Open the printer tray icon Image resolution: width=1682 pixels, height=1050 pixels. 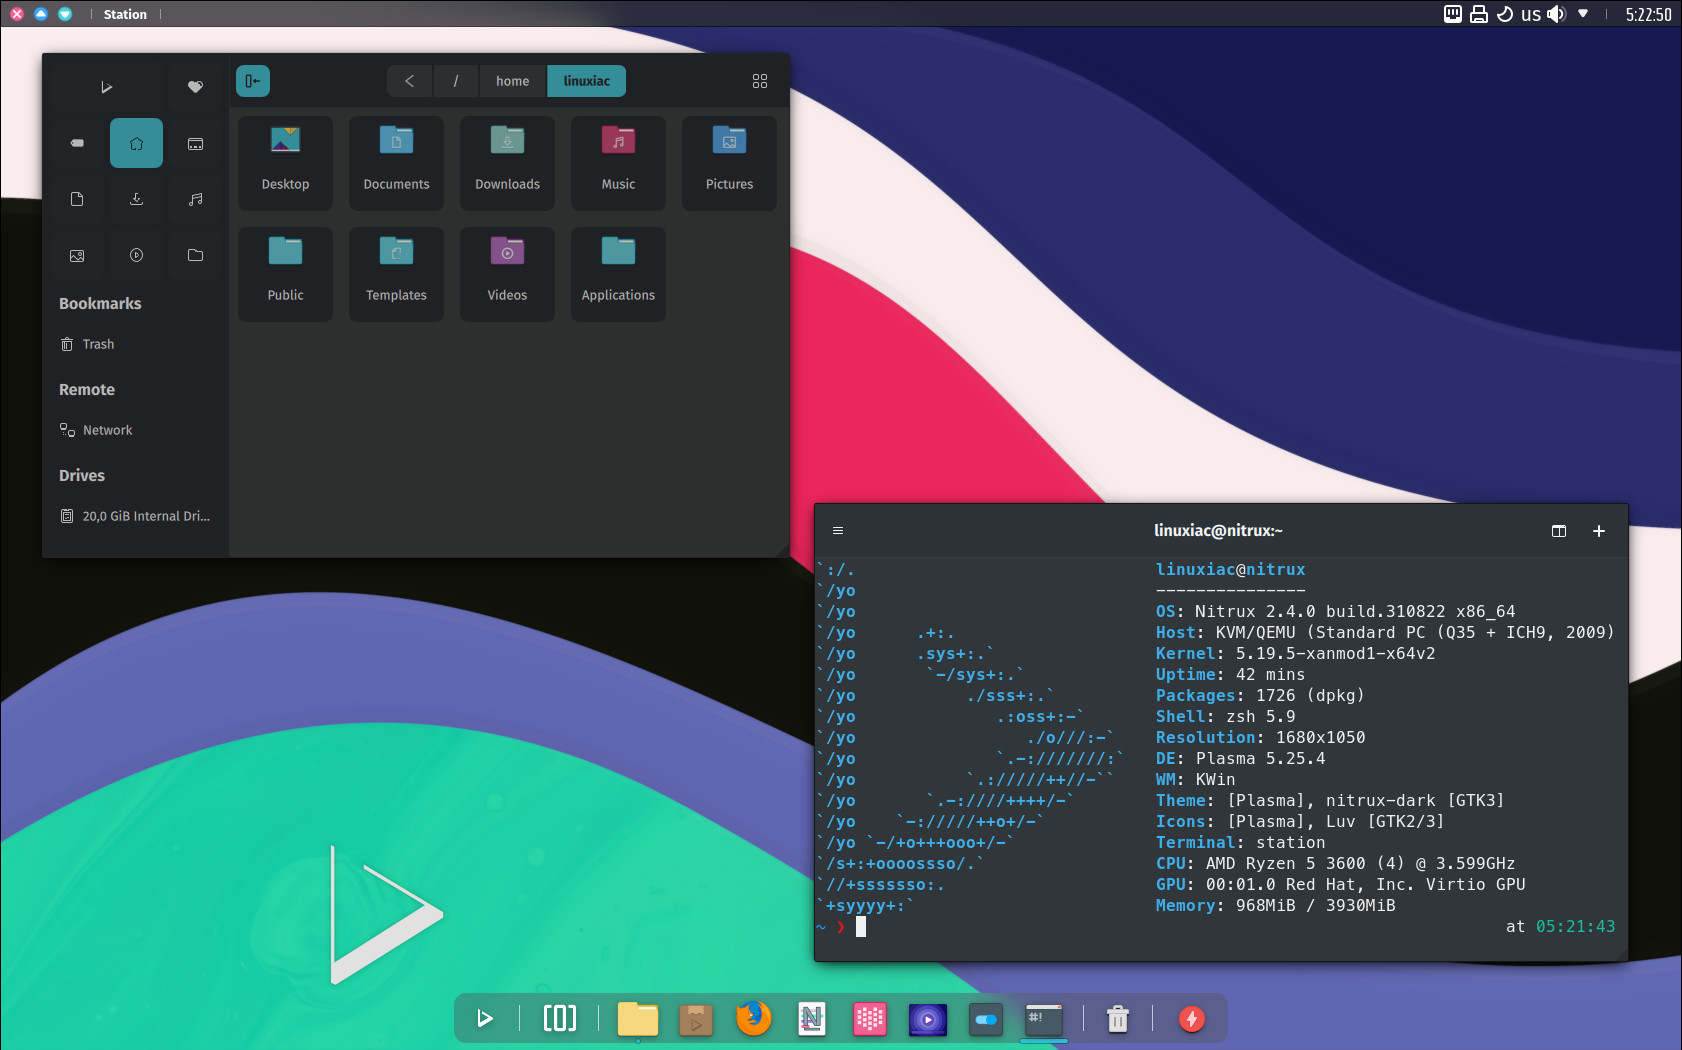(1479, 14)
